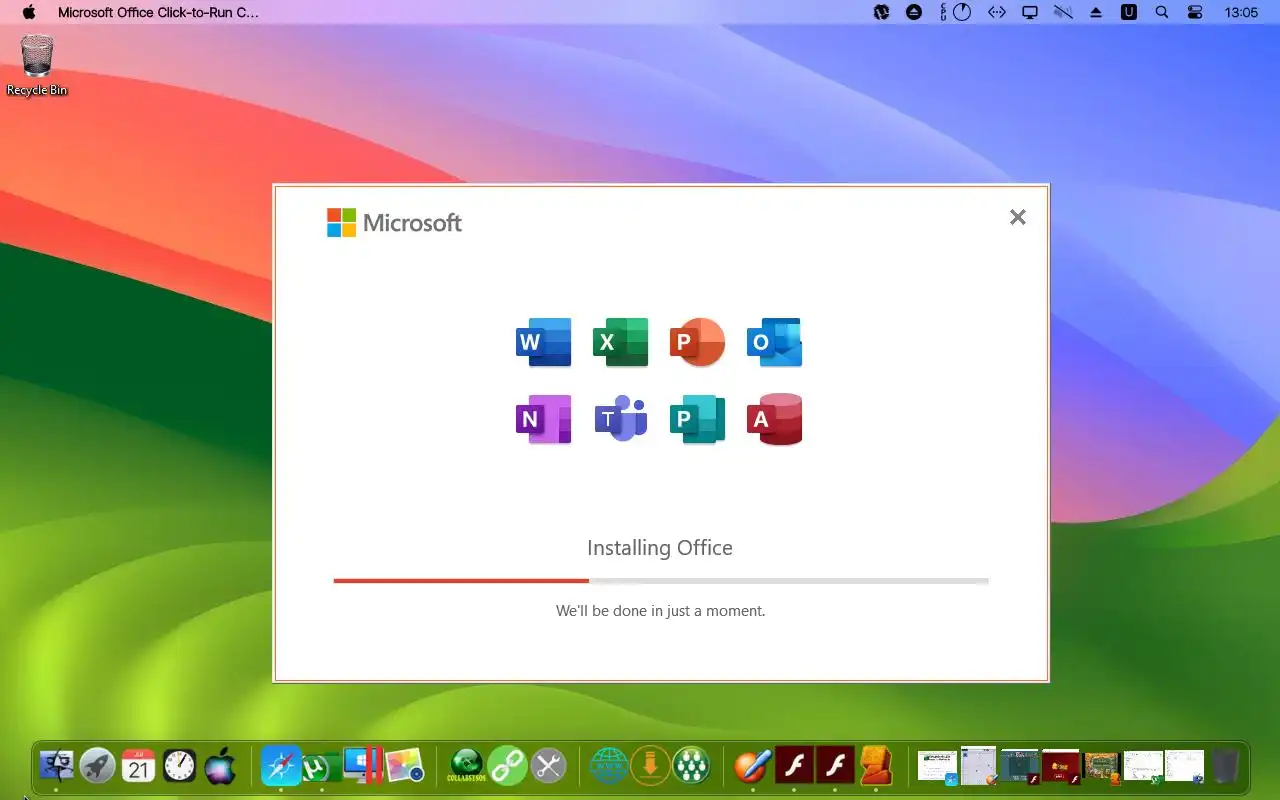Open the first Flash Player dock icon
Viewport: 1280px width, 800px height.
(x=795, y=766)
